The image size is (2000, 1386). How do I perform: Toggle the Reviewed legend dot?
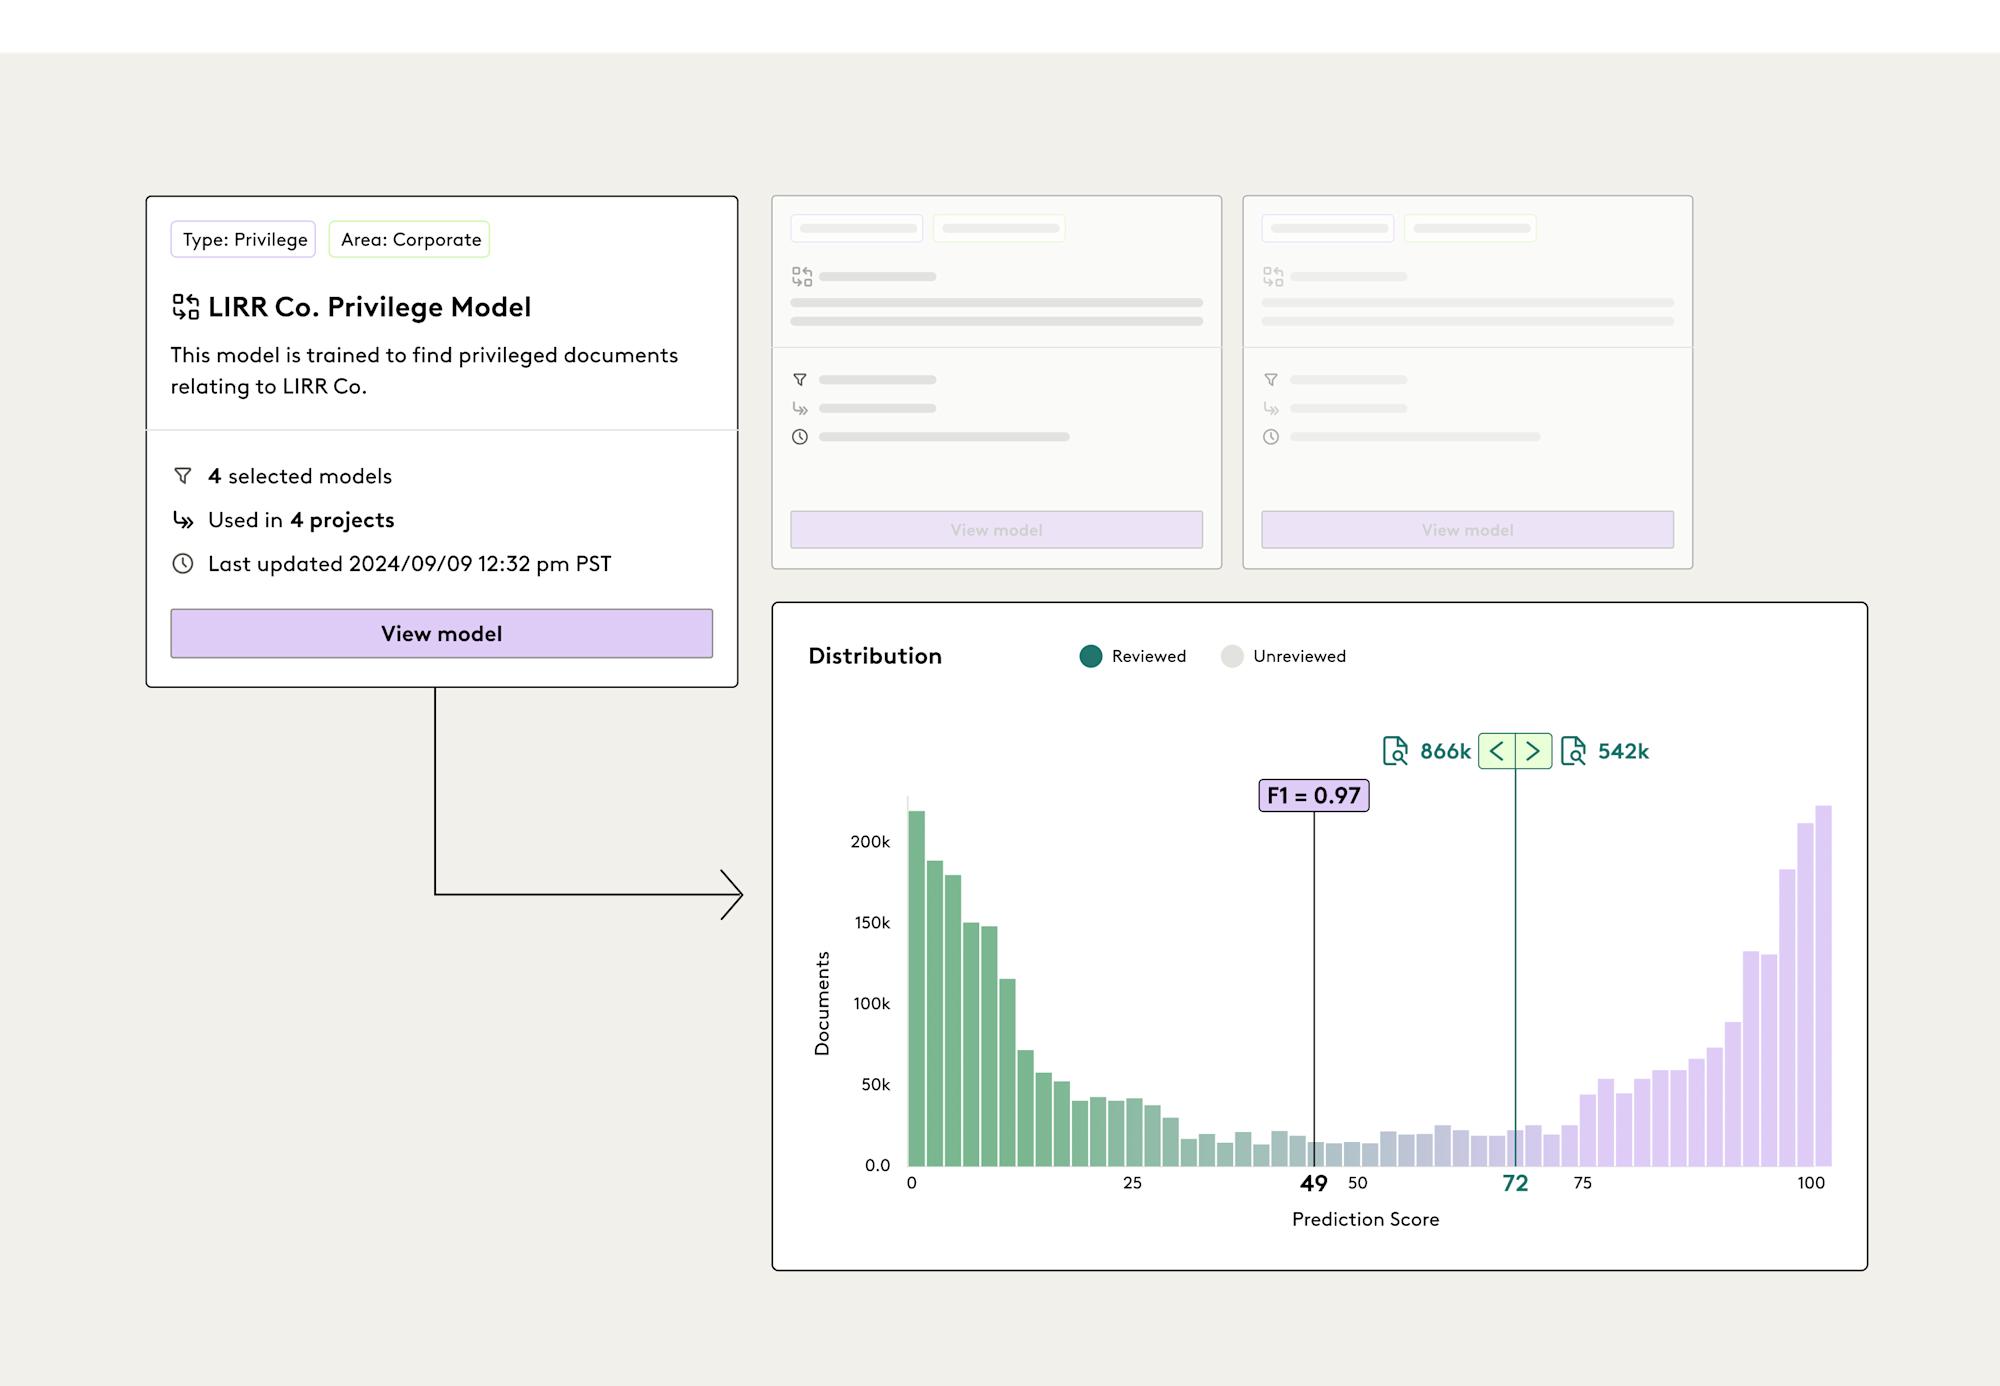point(1091,656)
